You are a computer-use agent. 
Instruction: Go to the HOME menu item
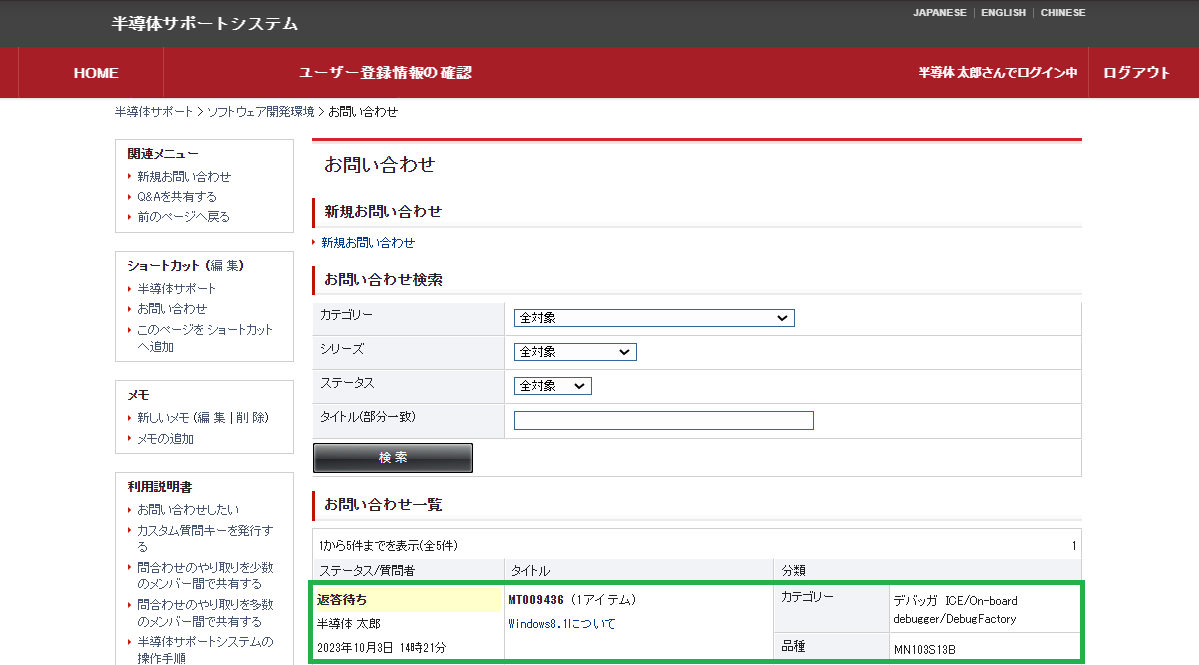[96, 73]
